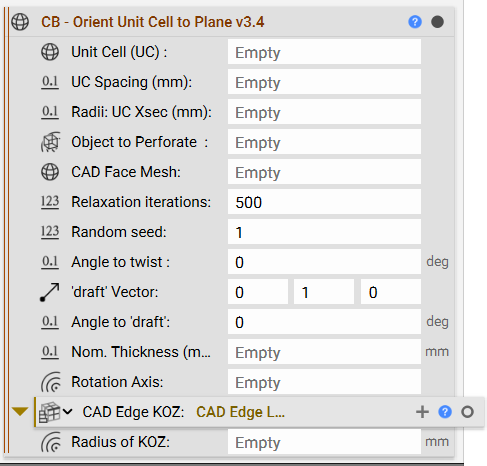Select the Random seed value field

click(x=324, y=232)
